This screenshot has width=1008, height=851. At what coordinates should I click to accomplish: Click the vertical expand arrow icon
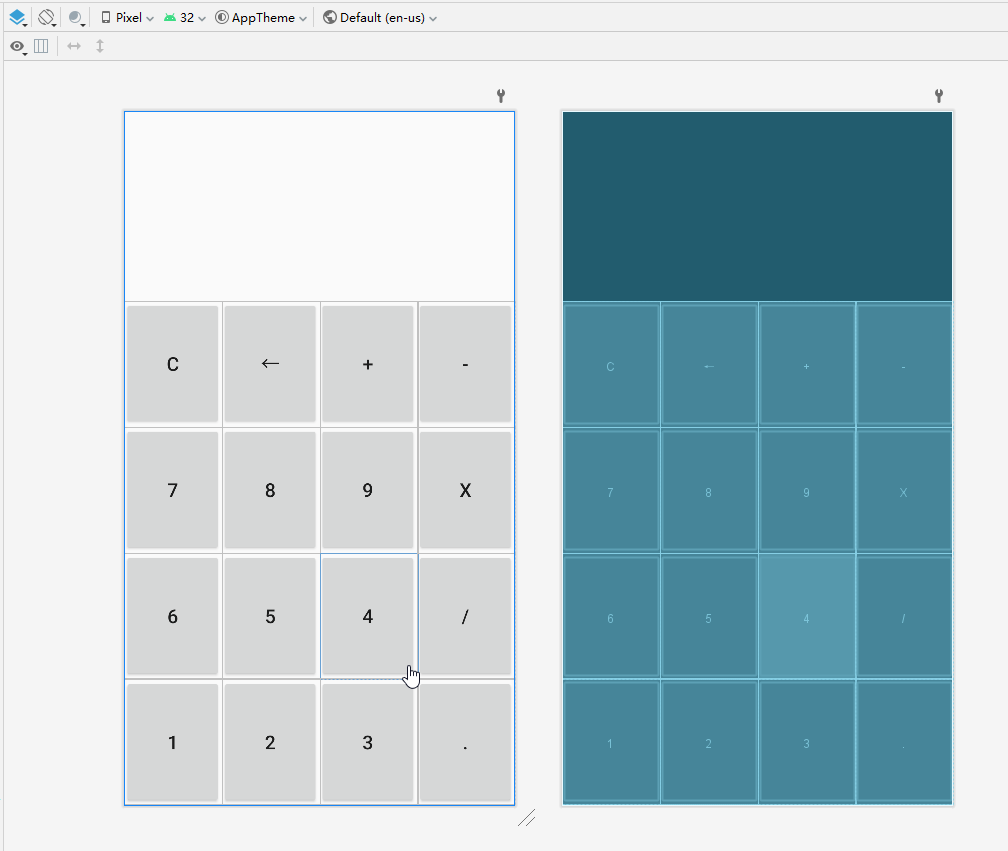pos(99,46)
